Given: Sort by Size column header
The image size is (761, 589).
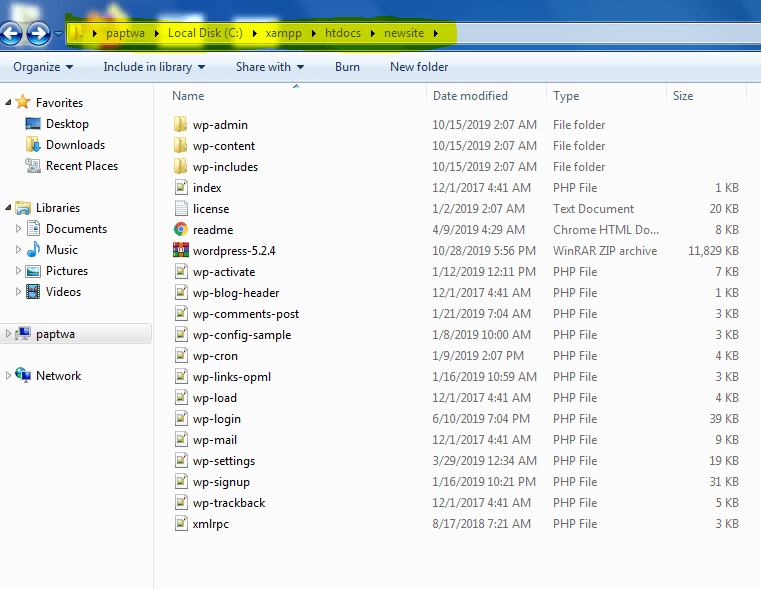Looking at the screenshot, I should (683, 96).
